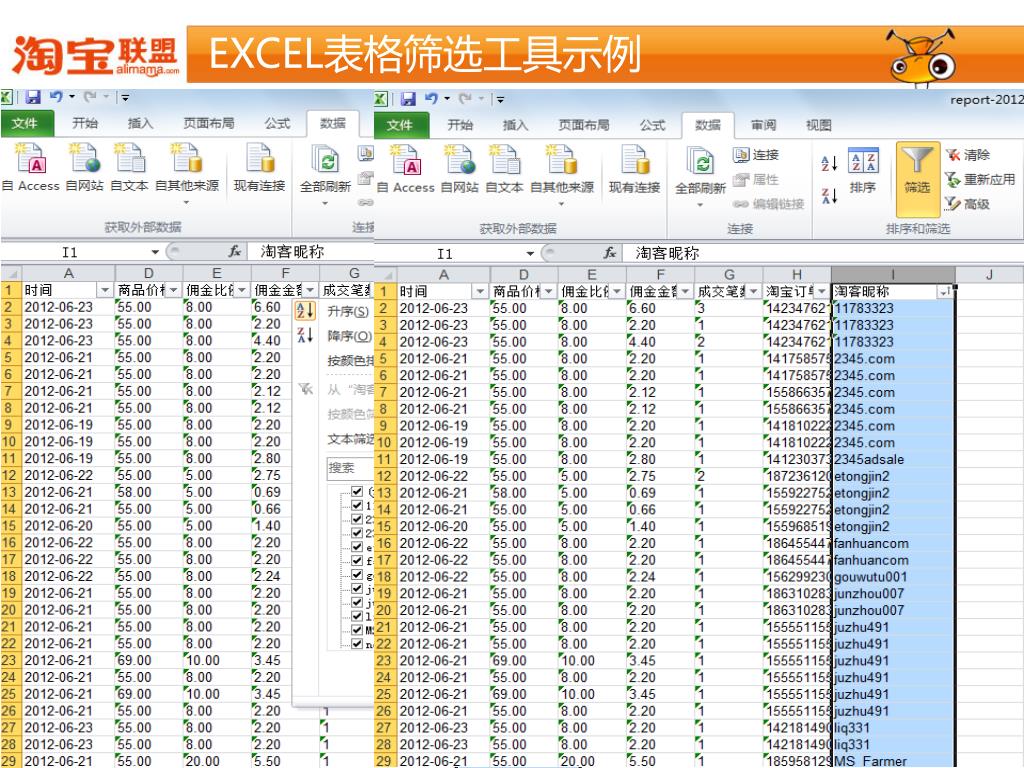The width and height of the screenshot is (1024, 768).
Task: Open 淘客昵称 sorted filter dropdown
Action: (x=944, y=291)
